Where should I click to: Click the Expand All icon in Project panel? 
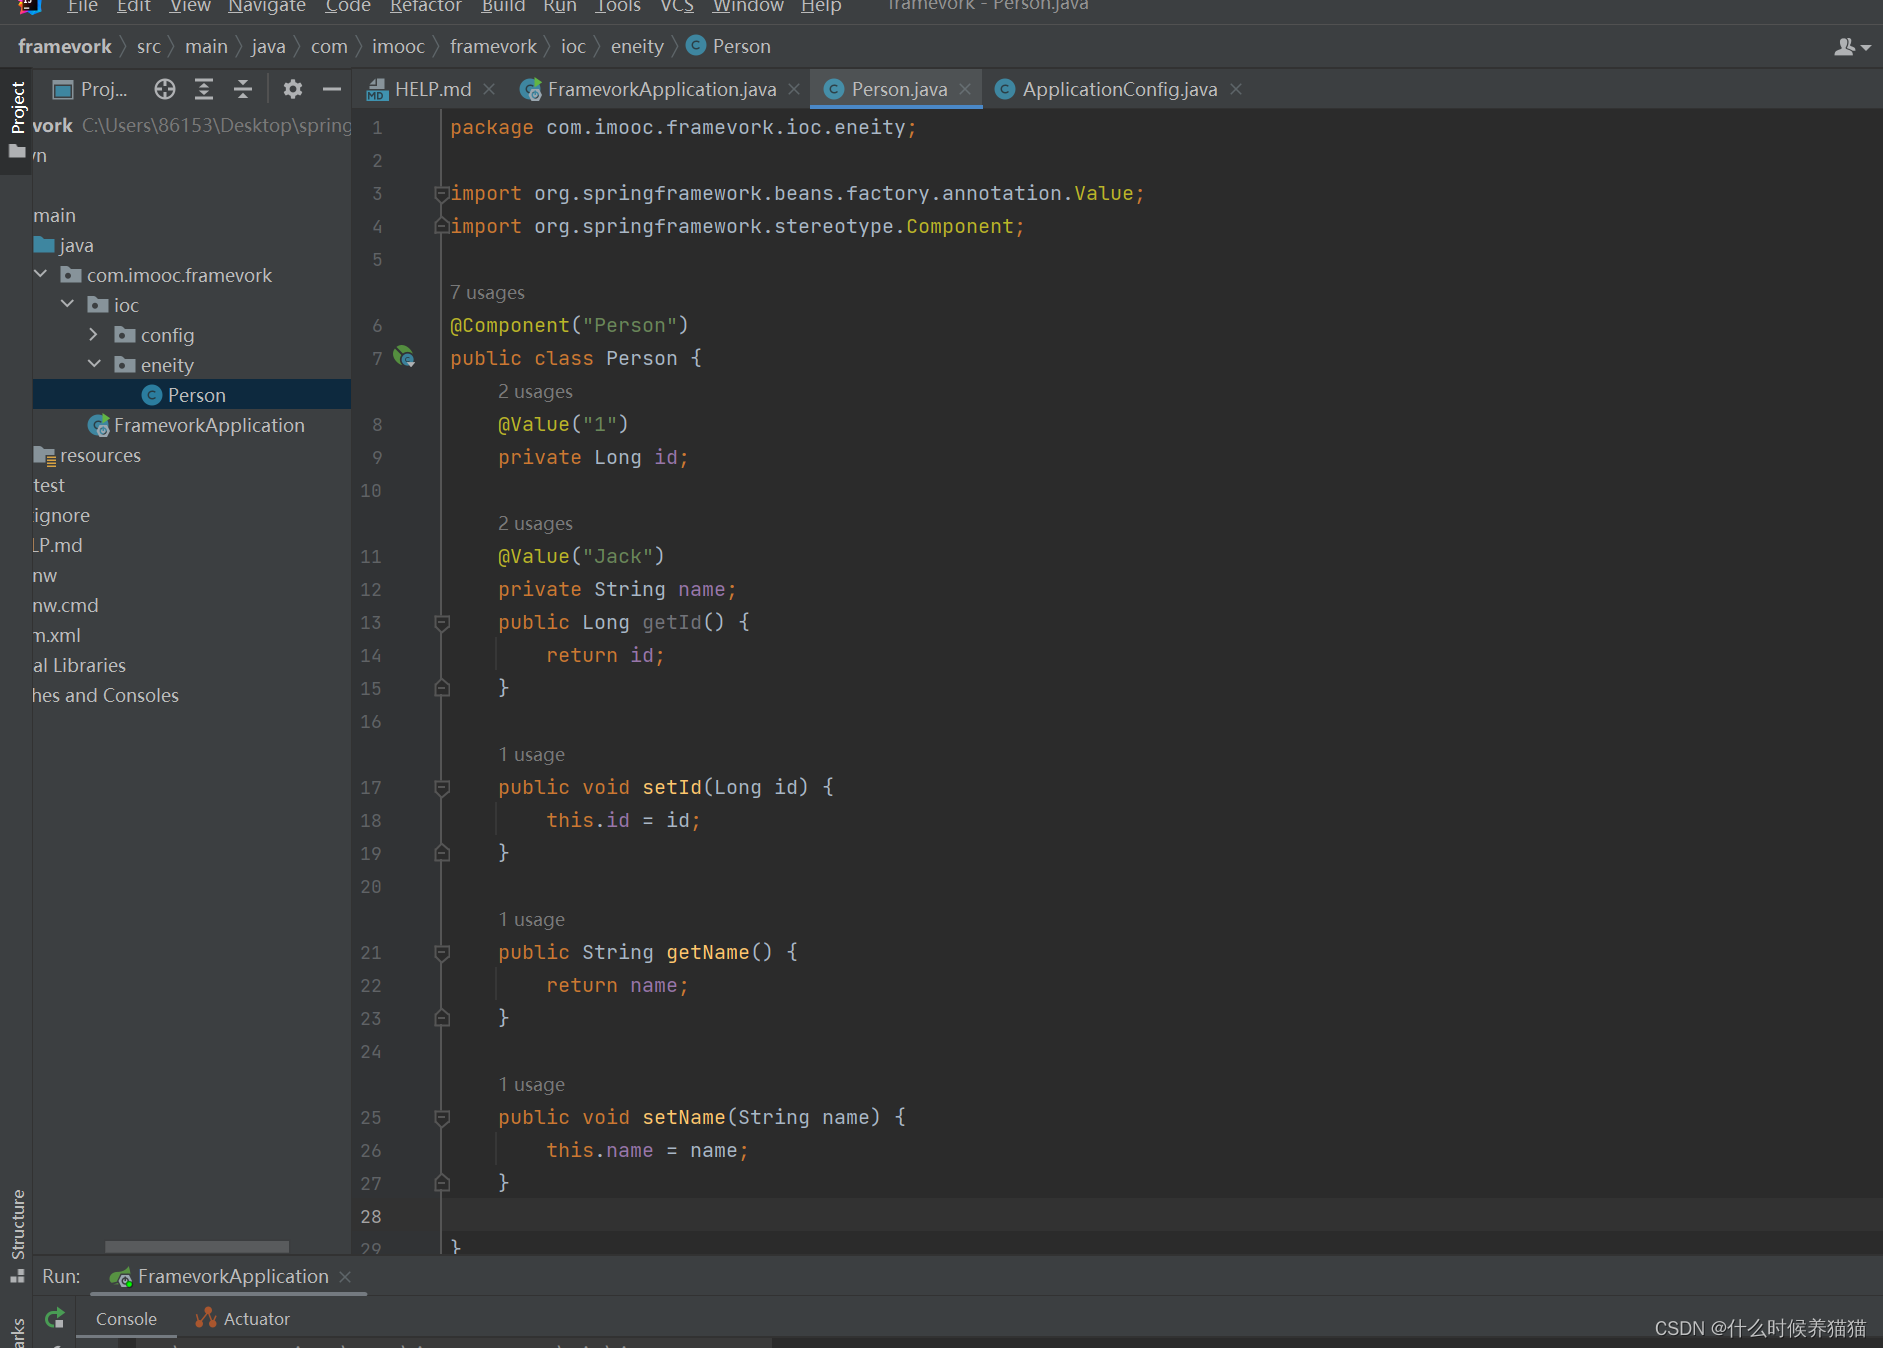point(204,90)
